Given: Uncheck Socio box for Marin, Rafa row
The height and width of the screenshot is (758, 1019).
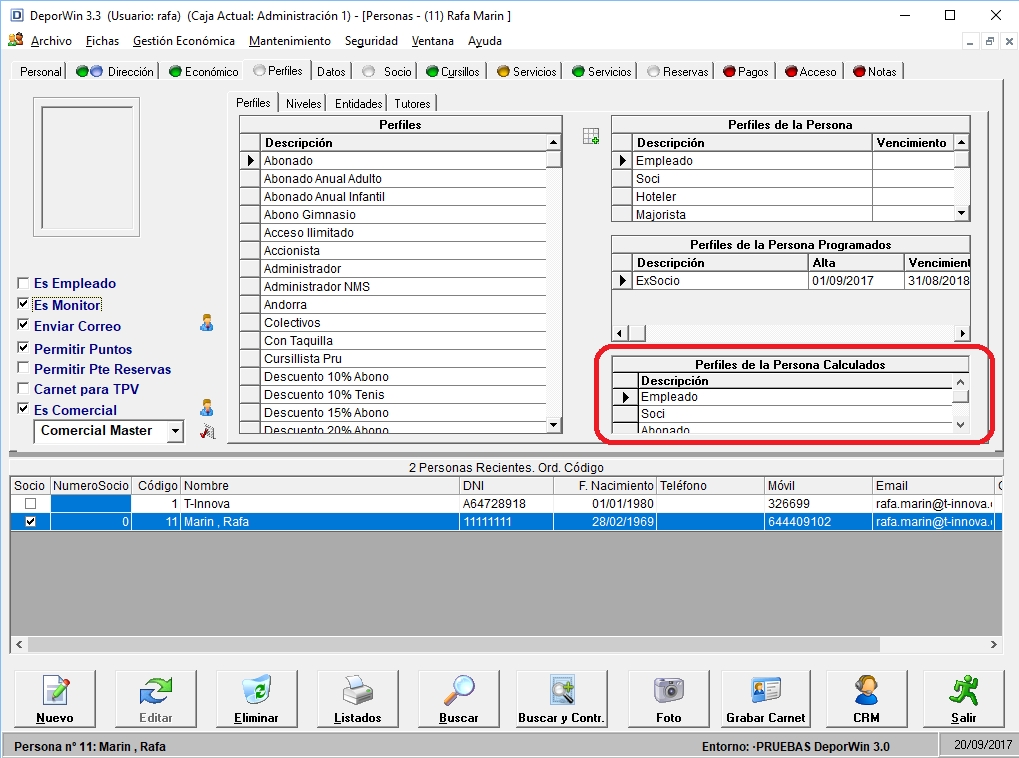Looking at the screenshot, I should click(x=31, y=521).
